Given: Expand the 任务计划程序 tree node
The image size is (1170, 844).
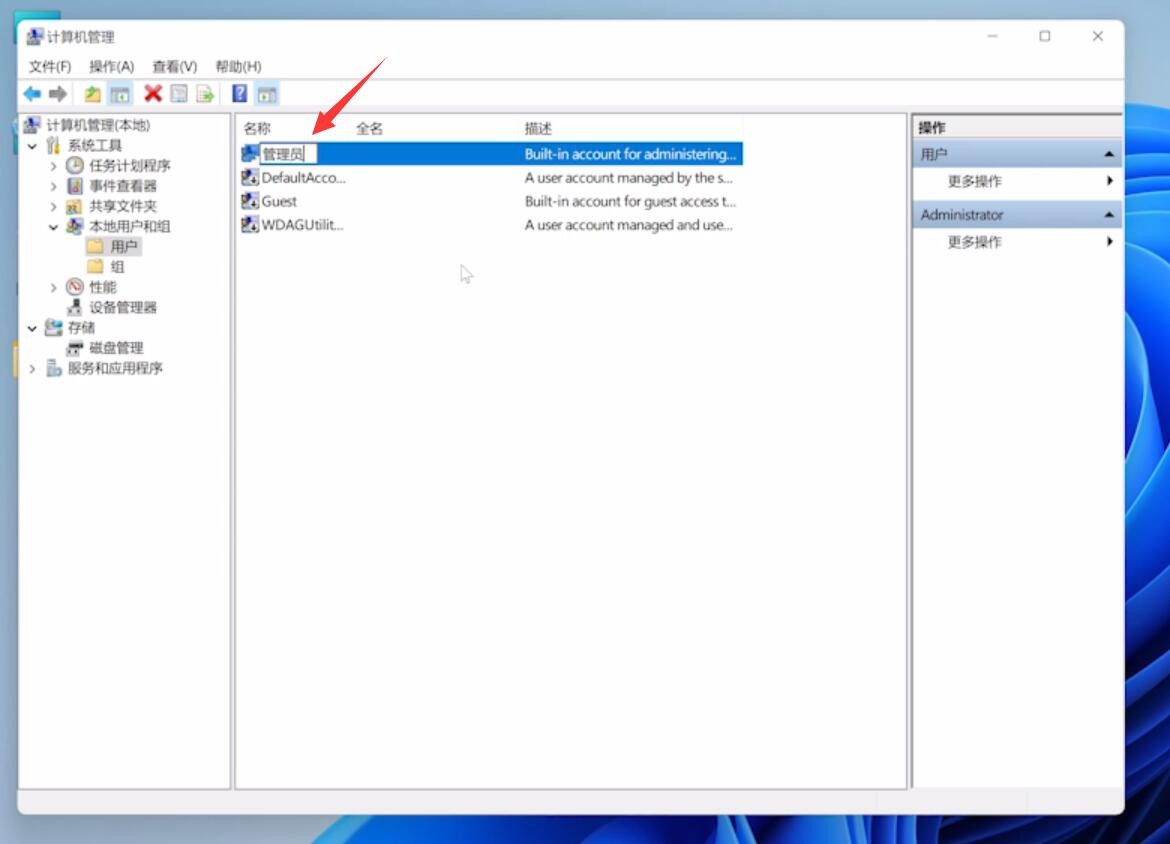Looking at the screenshot, I should [x=54, y=166].
